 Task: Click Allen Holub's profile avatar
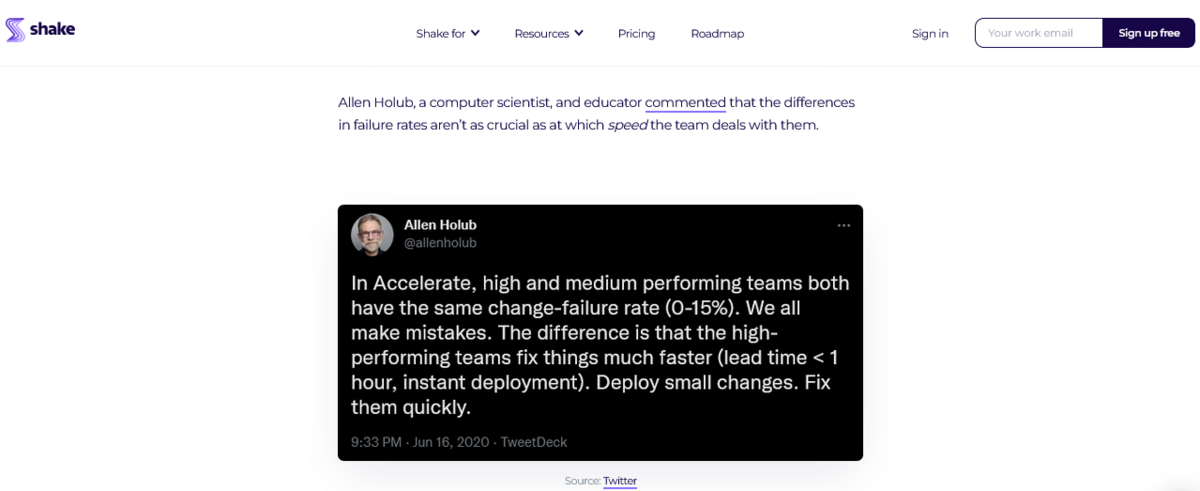(372, 234)
